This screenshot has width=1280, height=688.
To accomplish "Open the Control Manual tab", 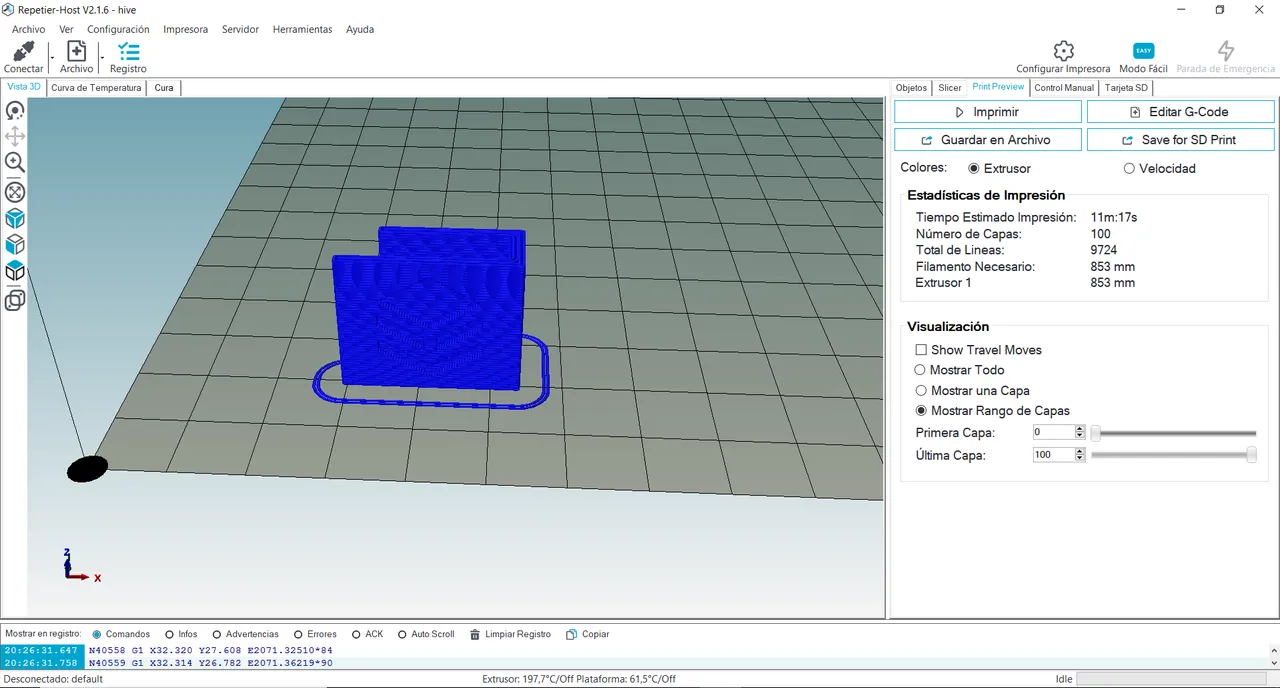I will tap(1064, 88).
